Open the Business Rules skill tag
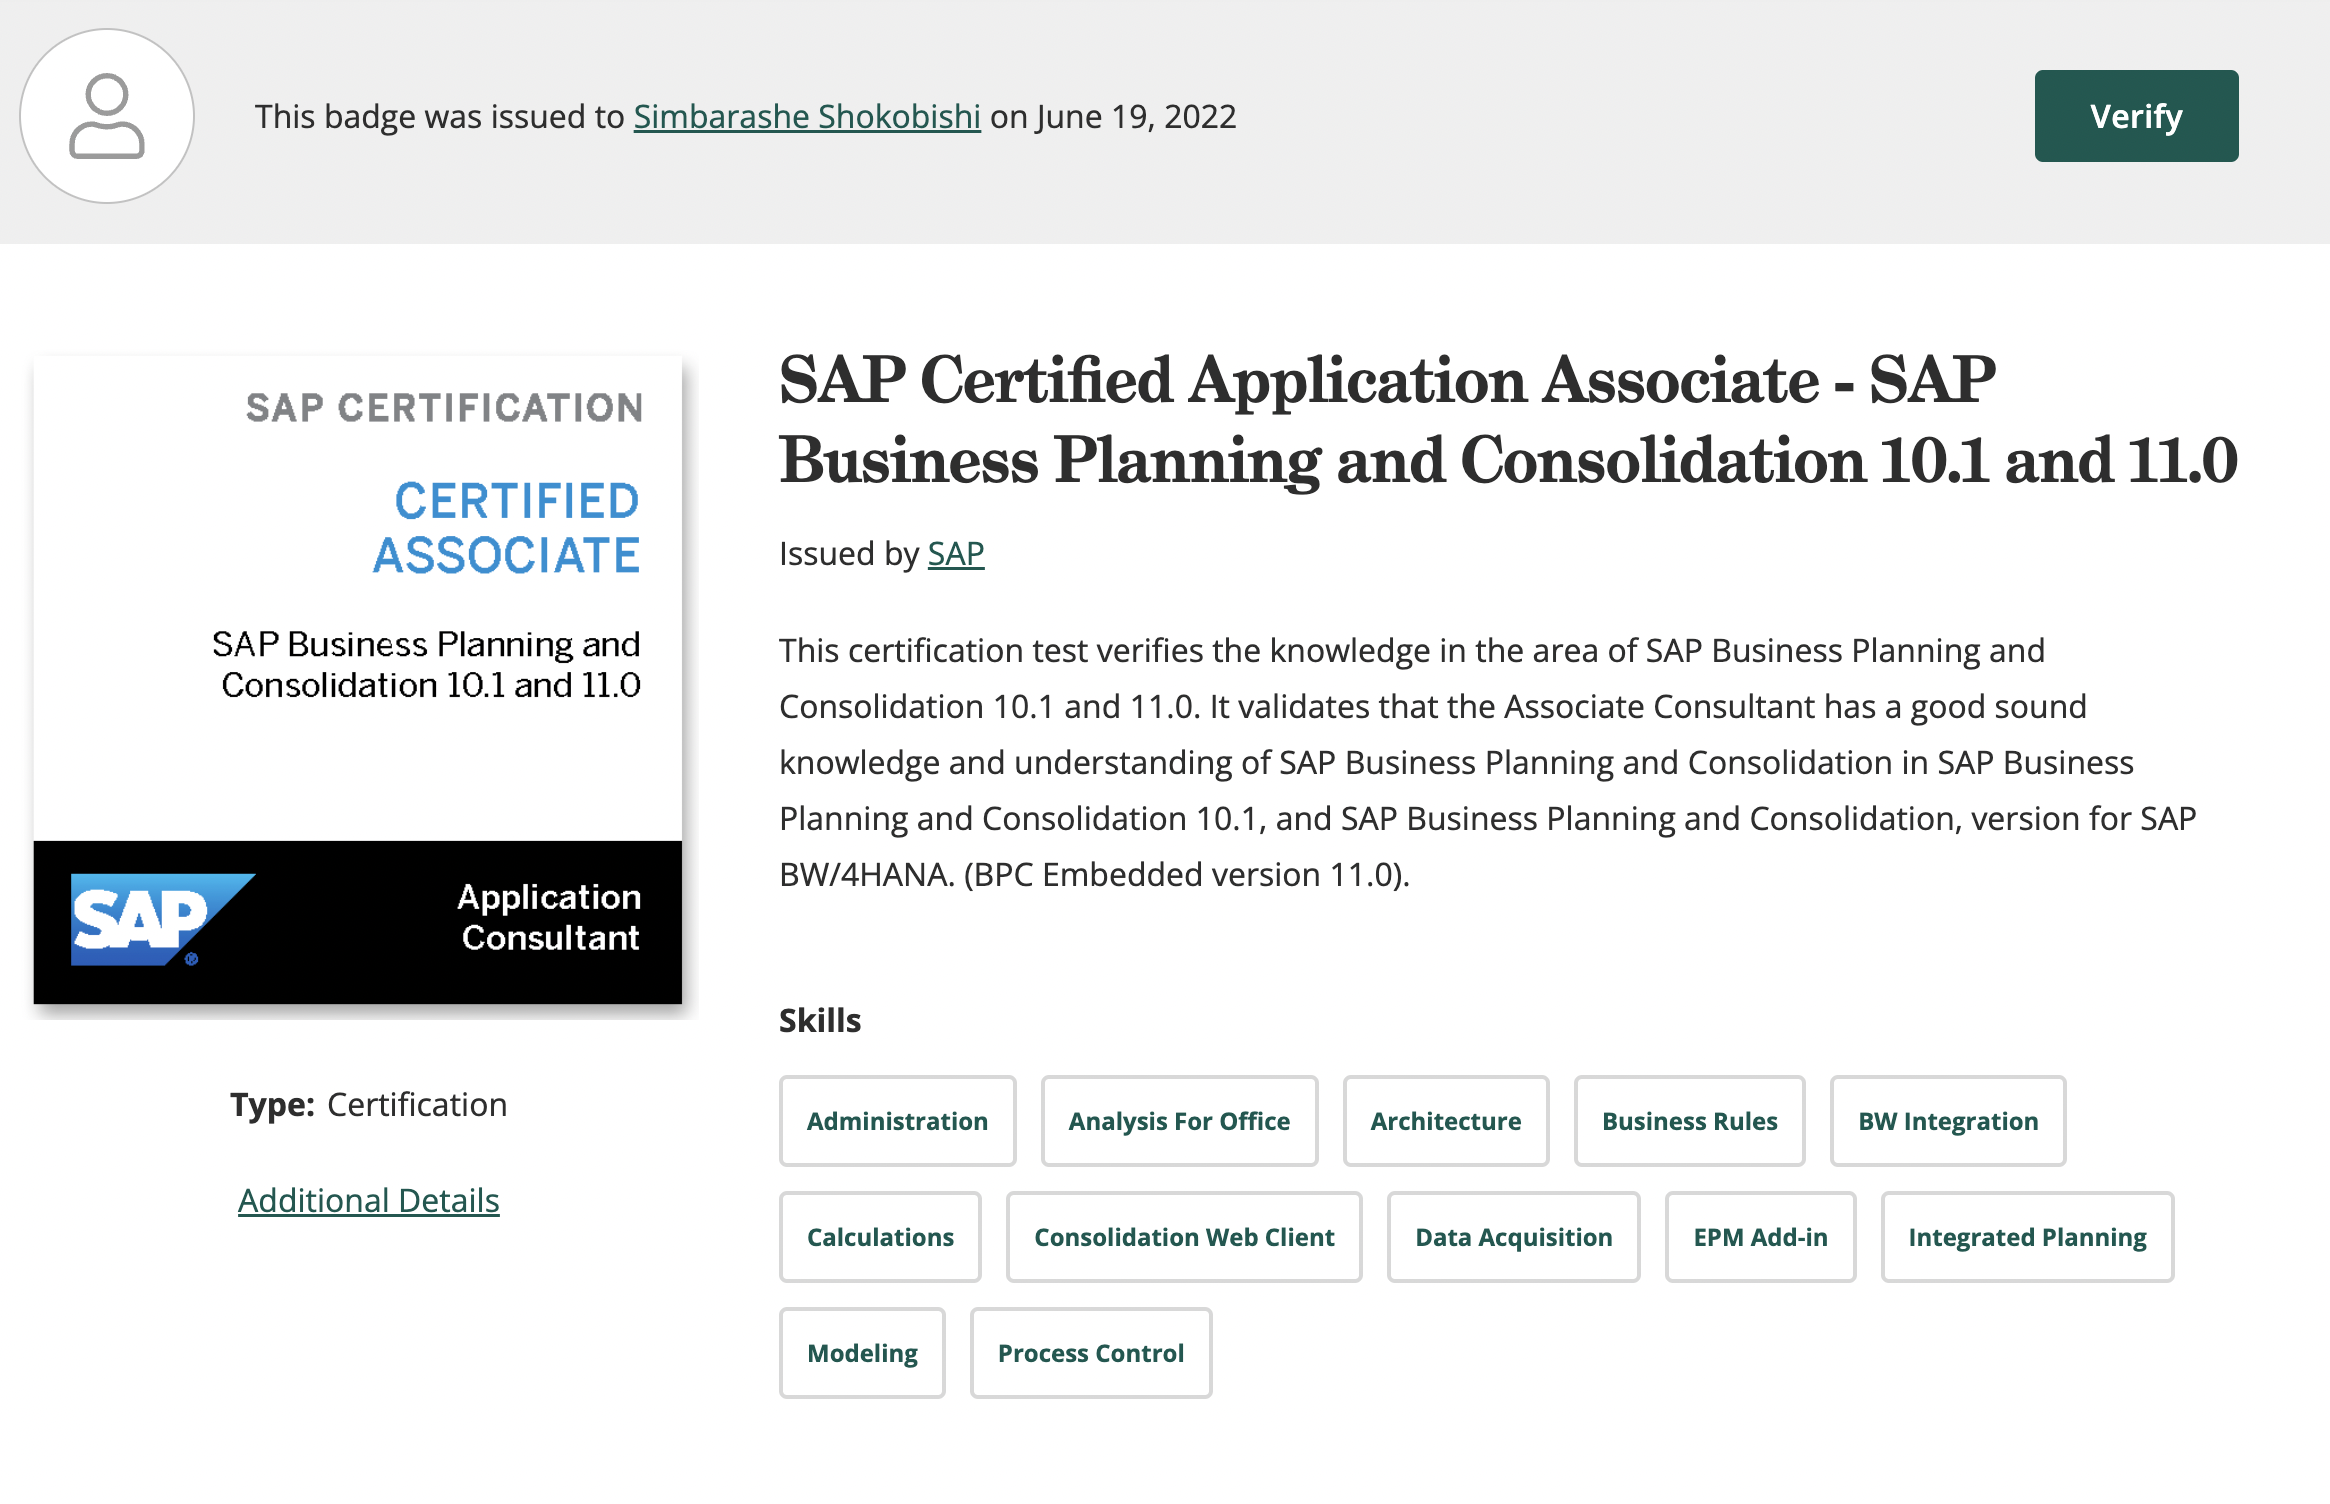 click(1689, 1121)
